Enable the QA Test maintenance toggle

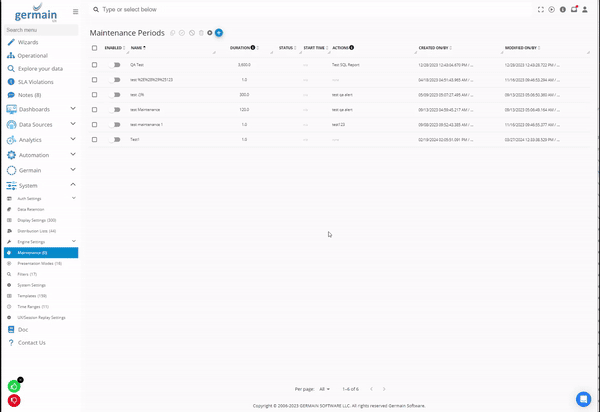pyautogui.click(x=116, y=64)
